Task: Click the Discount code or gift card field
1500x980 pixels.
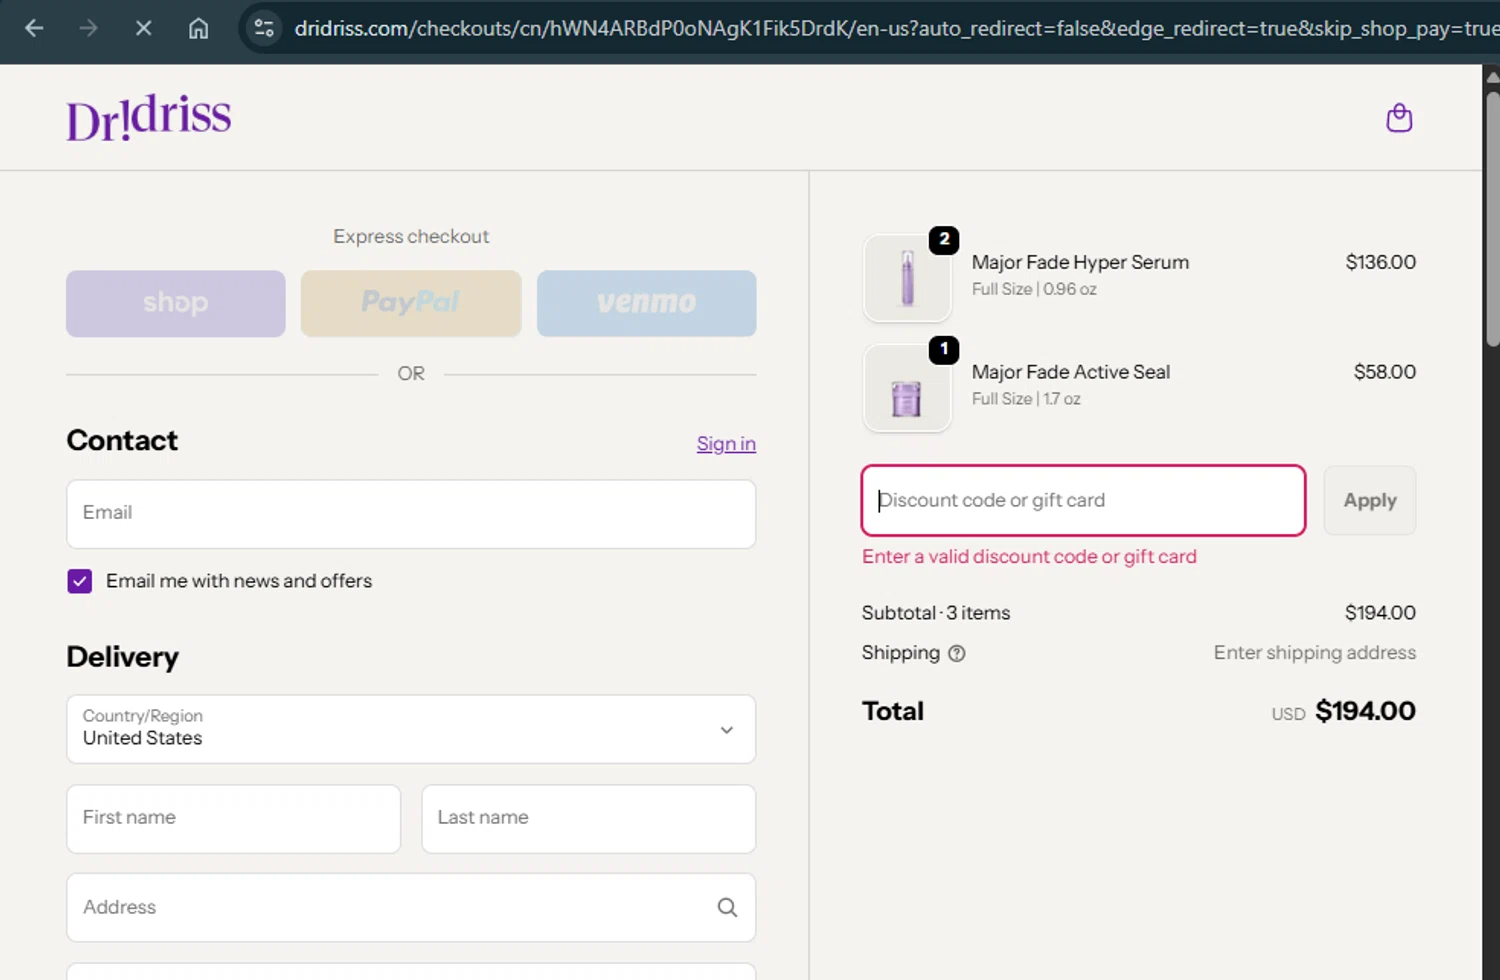Action: (1083, 500)
